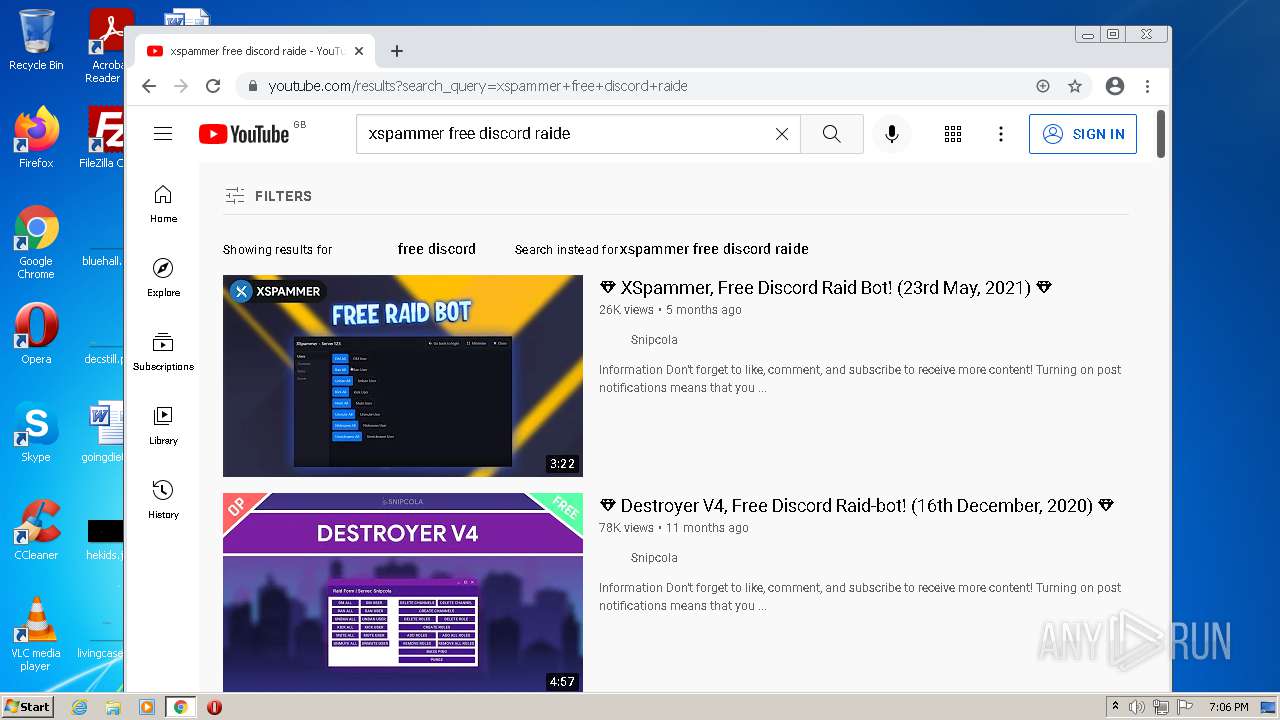
Task: Open the Subscriptions sidebar item
Action: pos(163,352)
